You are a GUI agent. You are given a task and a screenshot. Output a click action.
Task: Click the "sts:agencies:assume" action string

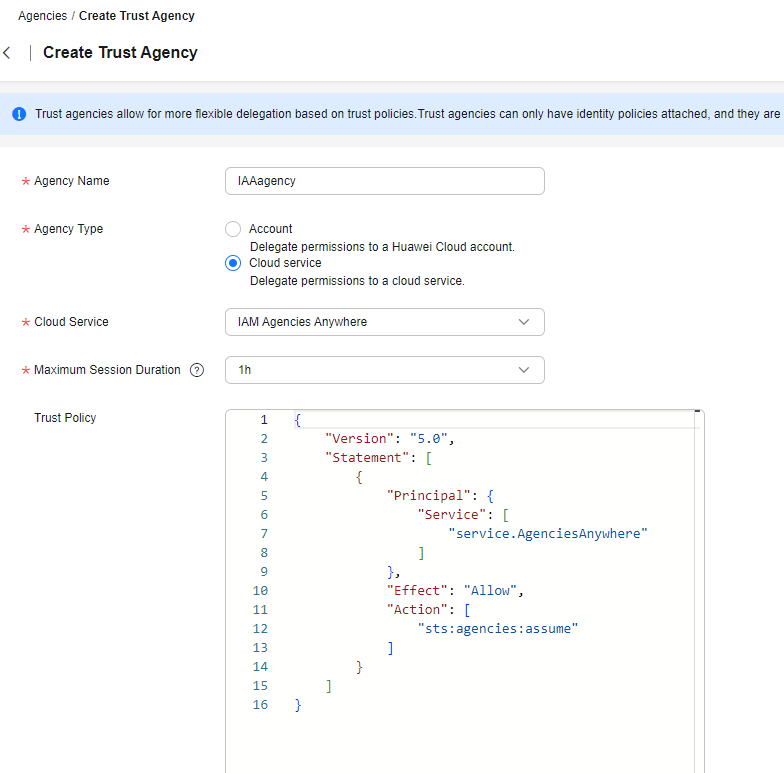[498, 629]
